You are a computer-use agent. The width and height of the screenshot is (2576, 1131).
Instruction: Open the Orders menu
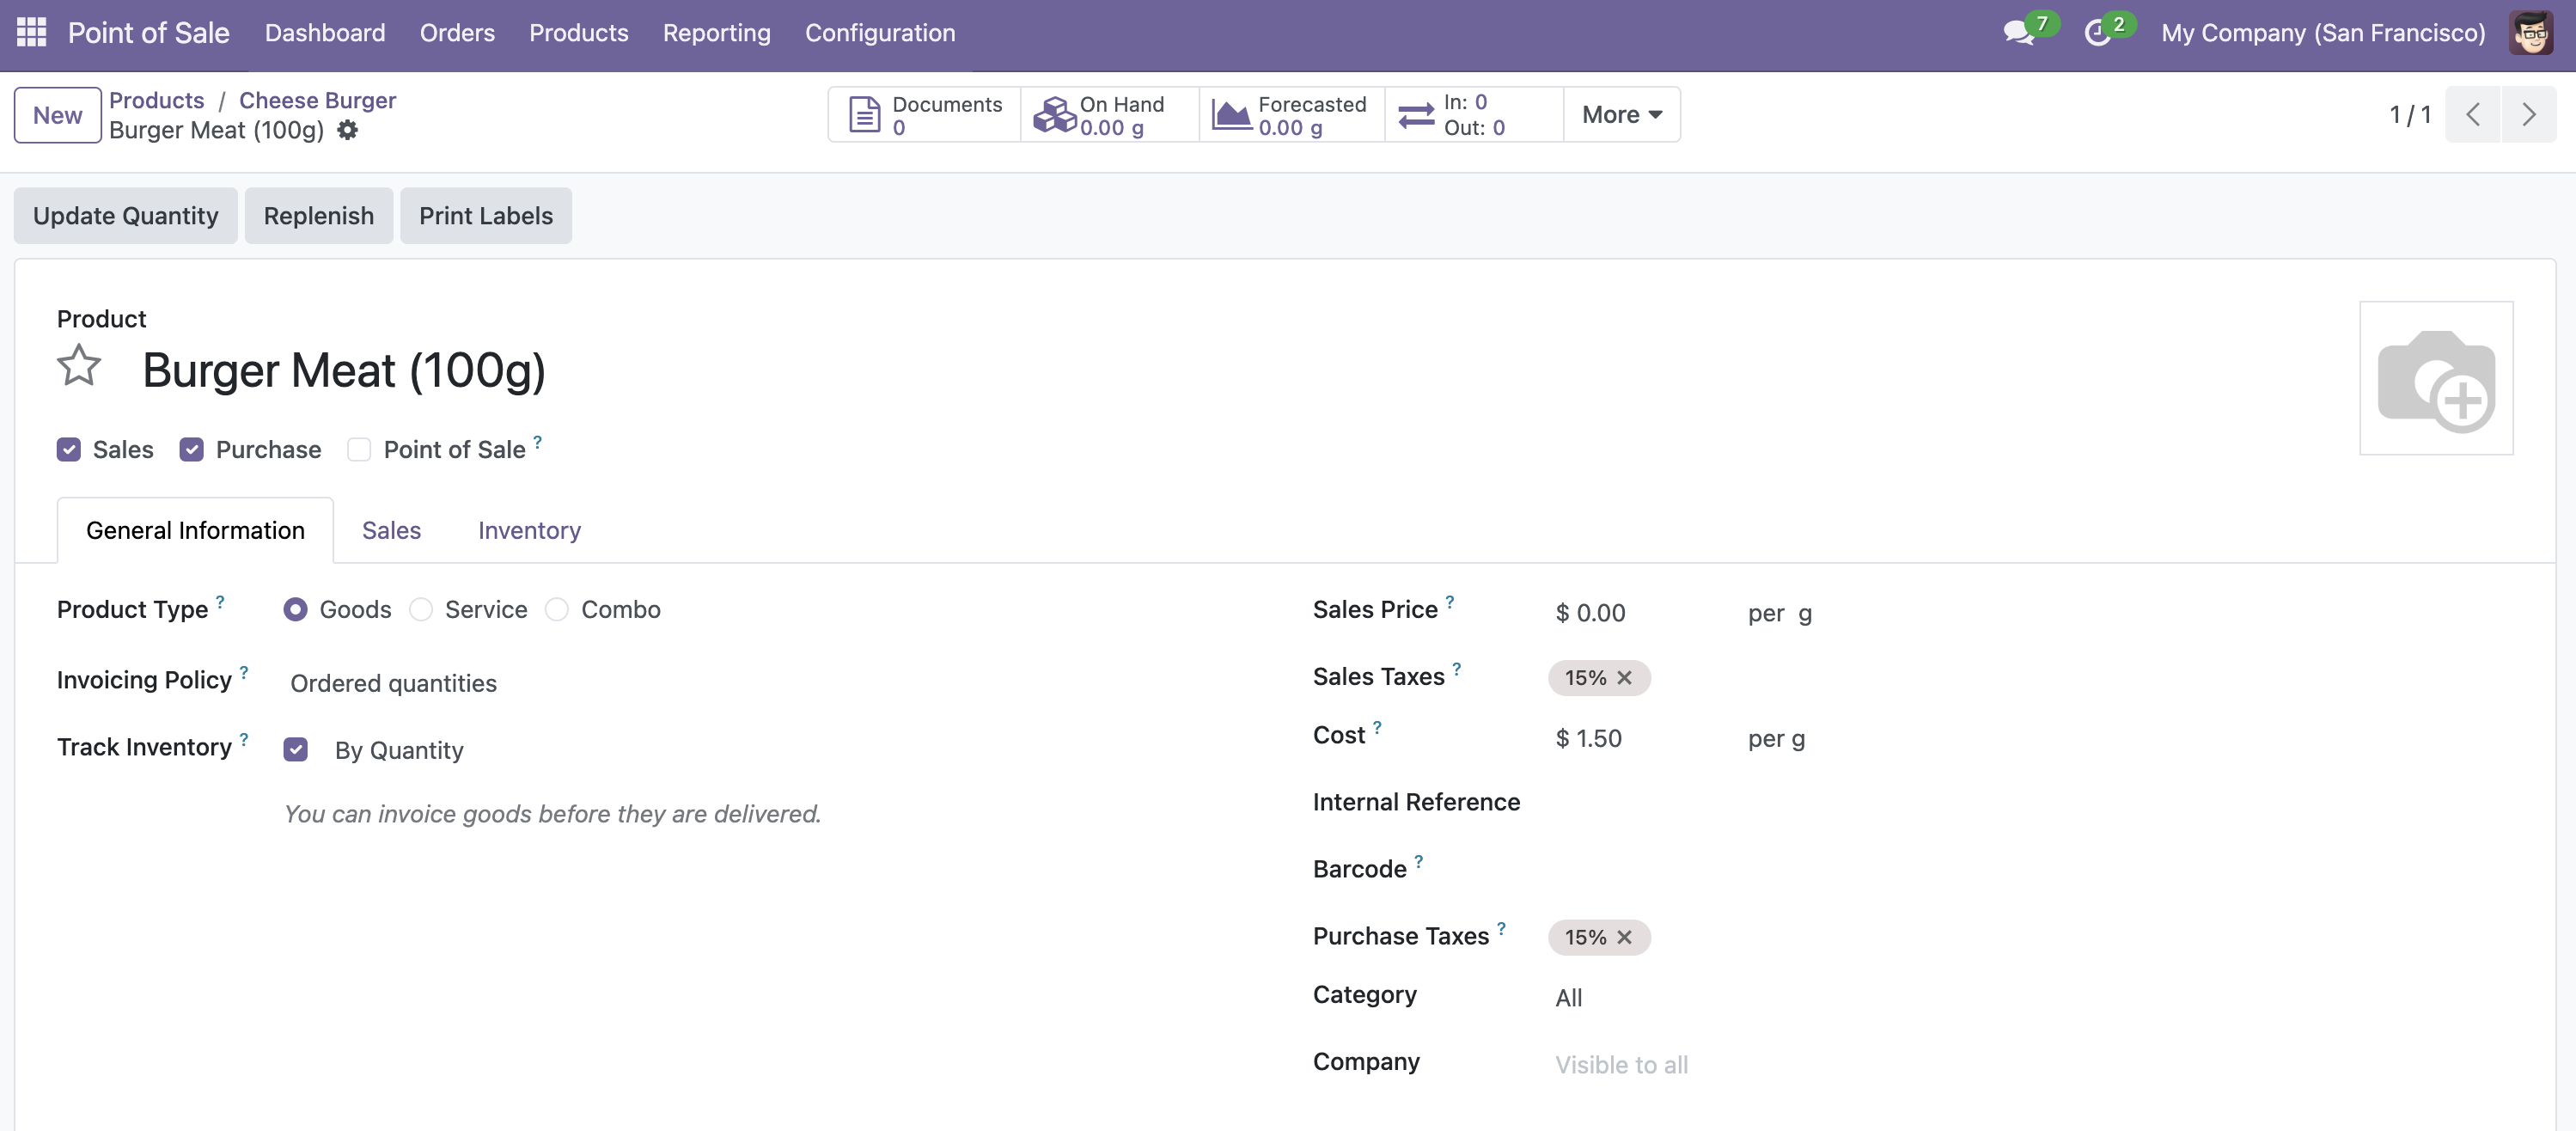tap(457, 33)
